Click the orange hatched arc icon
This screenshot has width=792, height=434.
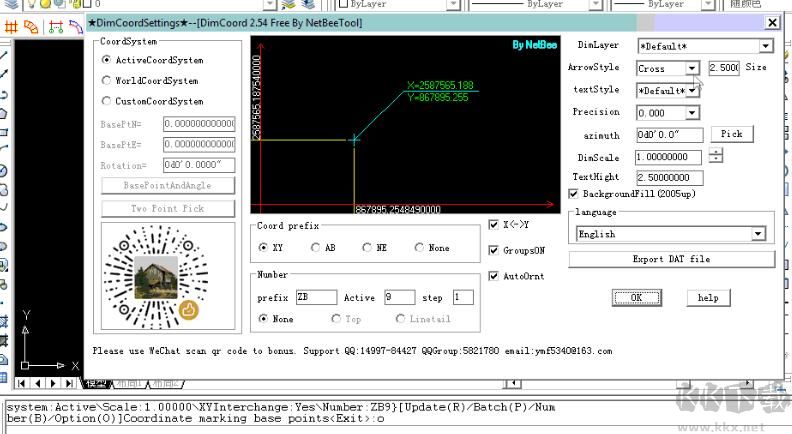pos(32,26)
